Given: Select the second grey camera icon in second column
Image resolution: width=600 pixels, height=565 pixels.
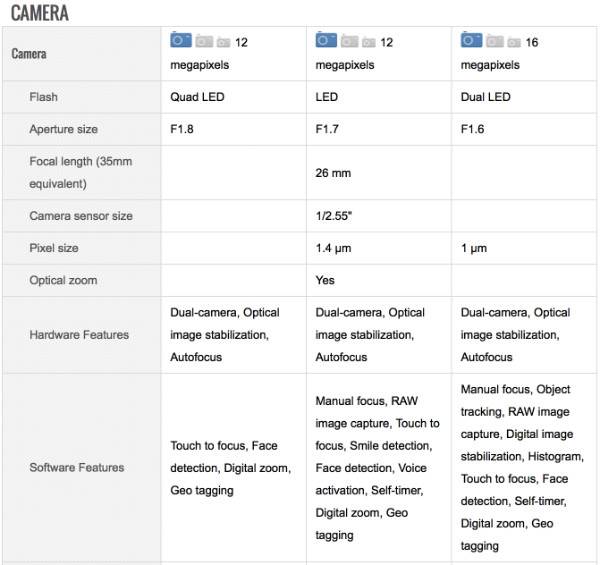Looking at the screenshot, I should [349, 41].
